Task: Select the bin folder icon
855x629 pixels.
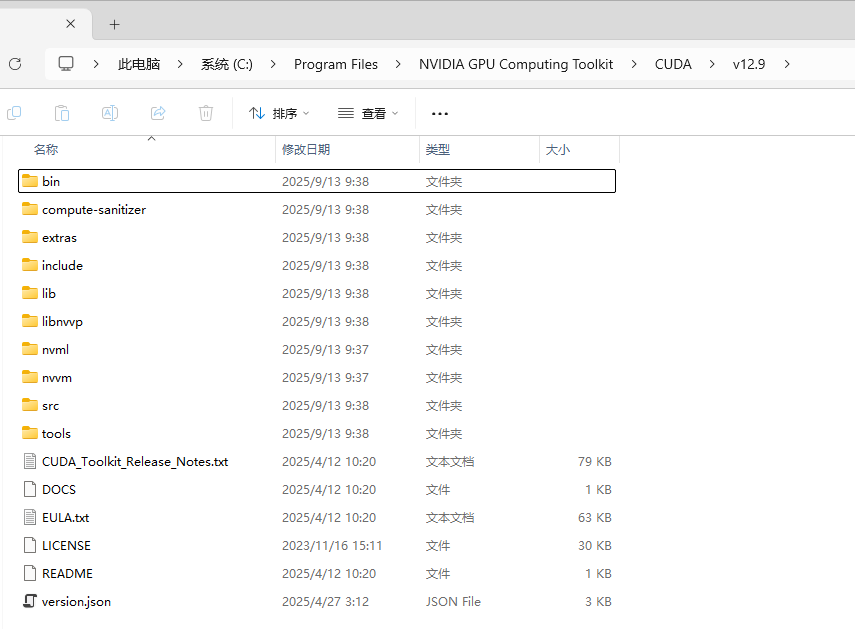Action: coord(30,180)
